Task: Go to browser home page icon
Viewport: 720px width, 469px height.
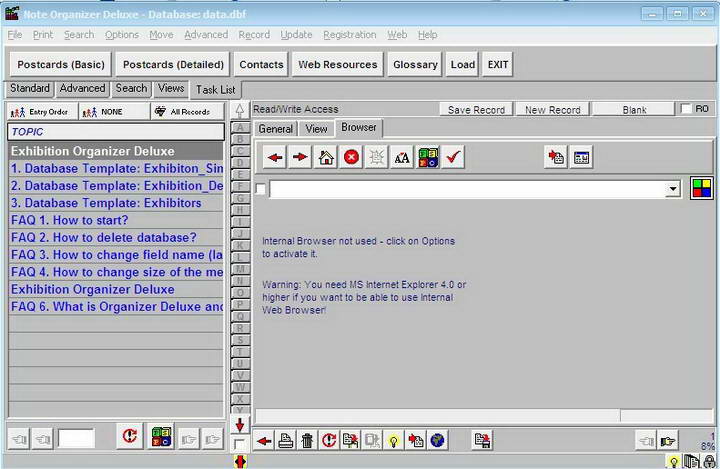Action: [x=326, y=158]
